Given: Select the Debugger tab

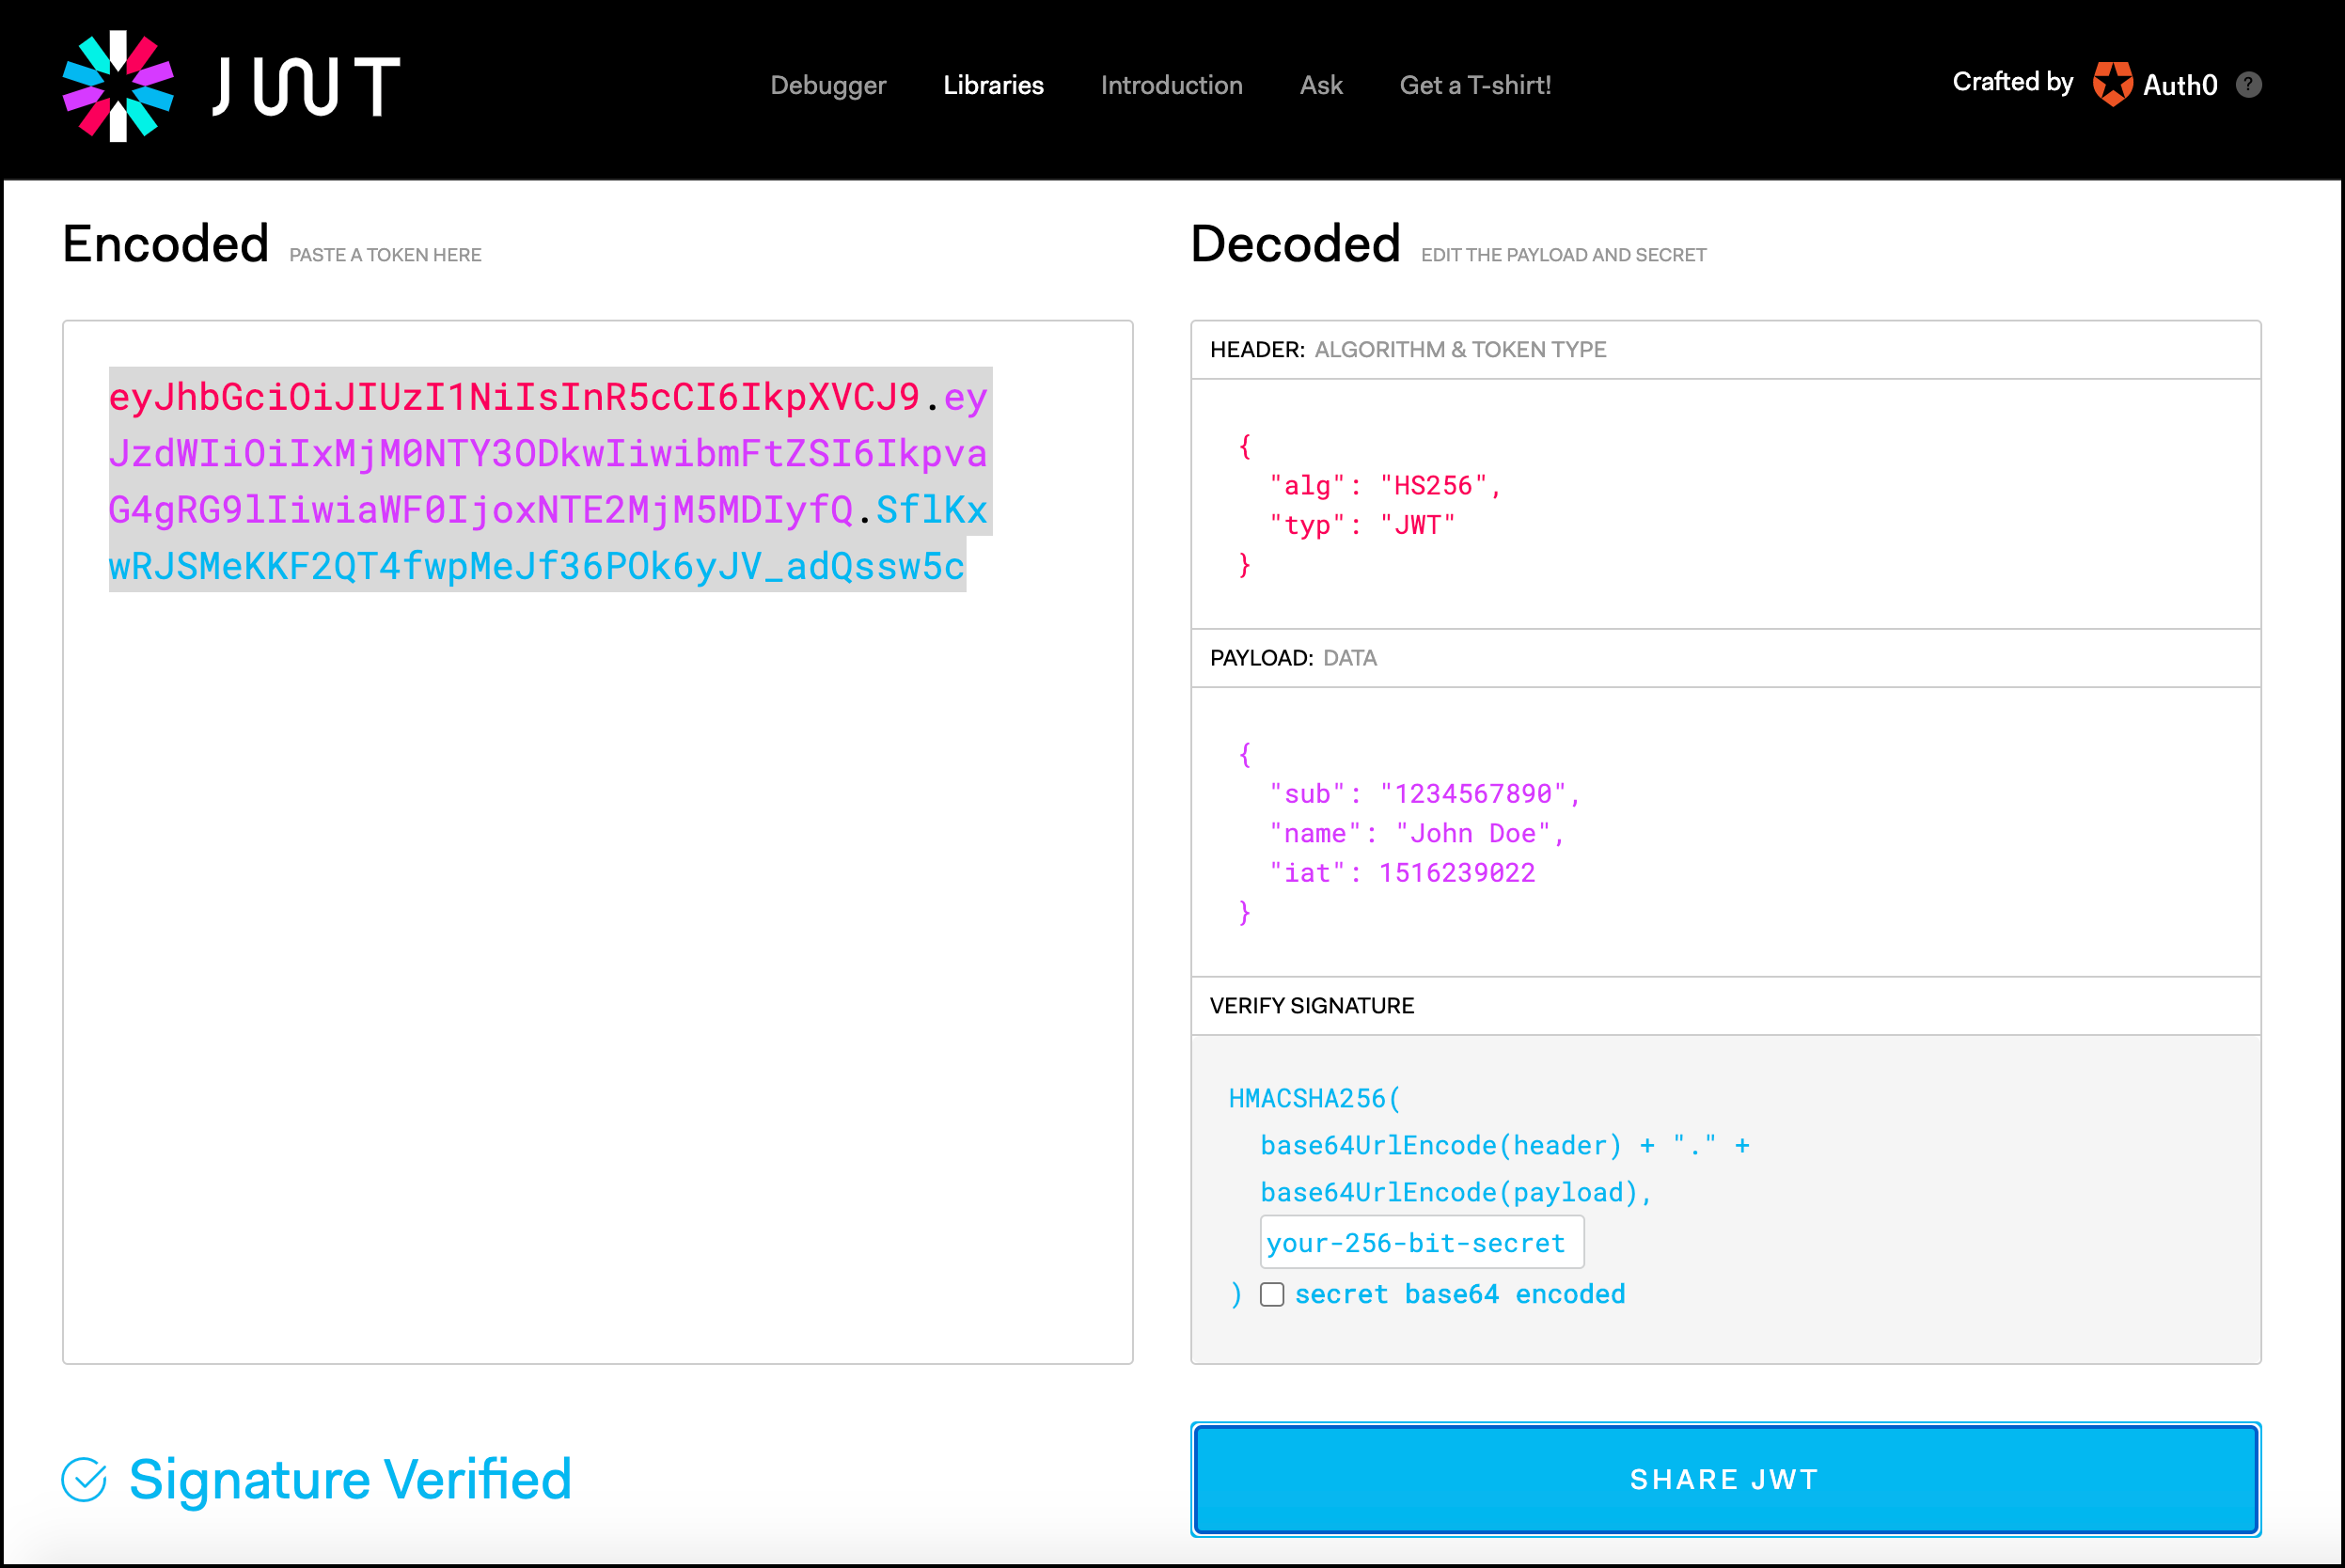Looking at the screenshot, I should 826,84.
